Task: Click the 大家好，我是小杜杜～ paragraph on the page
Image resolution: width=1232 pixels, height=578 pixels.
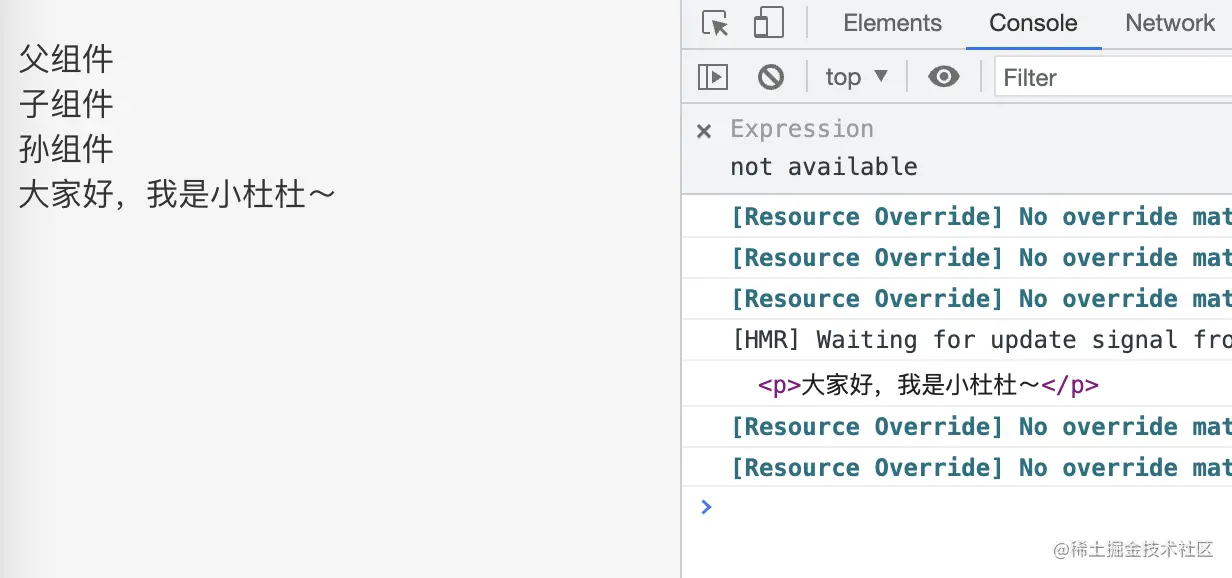Action: [177, 194]
